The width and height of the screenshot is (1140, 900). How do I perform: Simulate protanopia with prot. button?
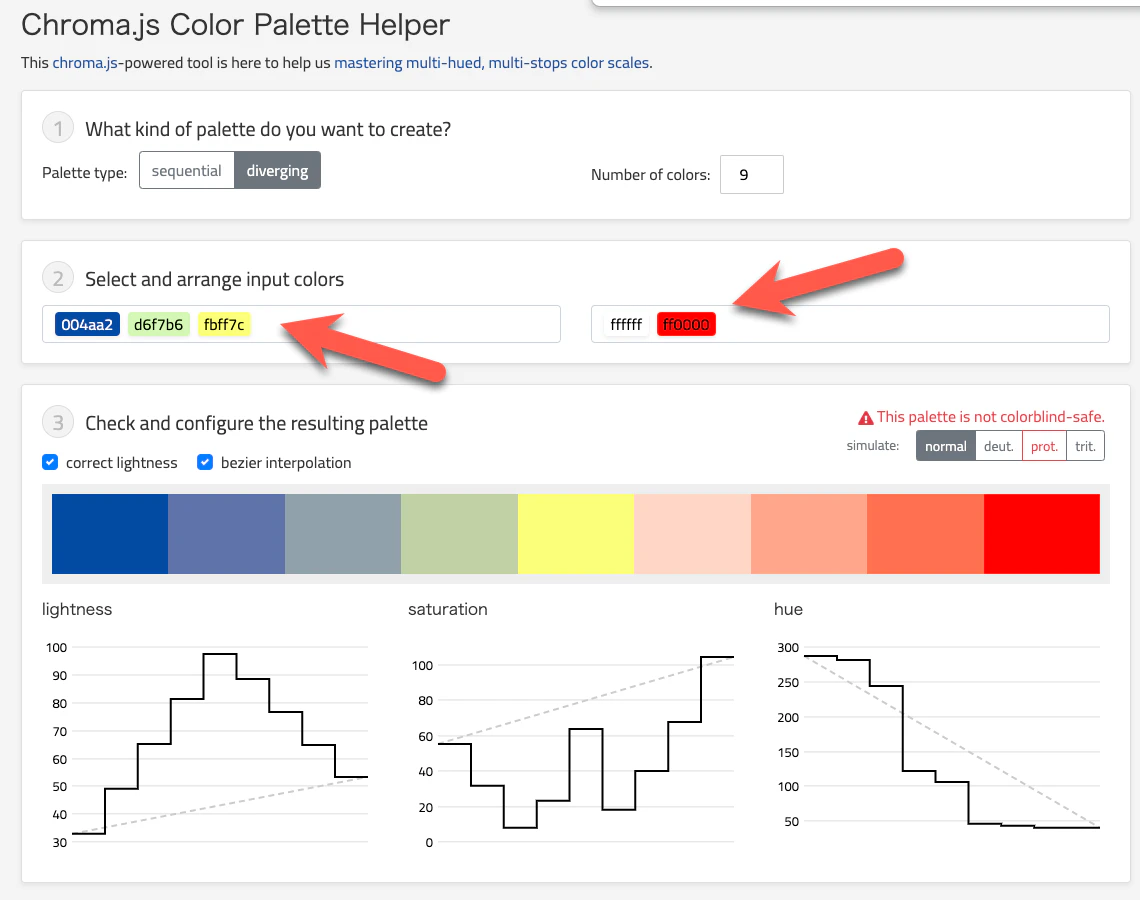[1044, 446]
